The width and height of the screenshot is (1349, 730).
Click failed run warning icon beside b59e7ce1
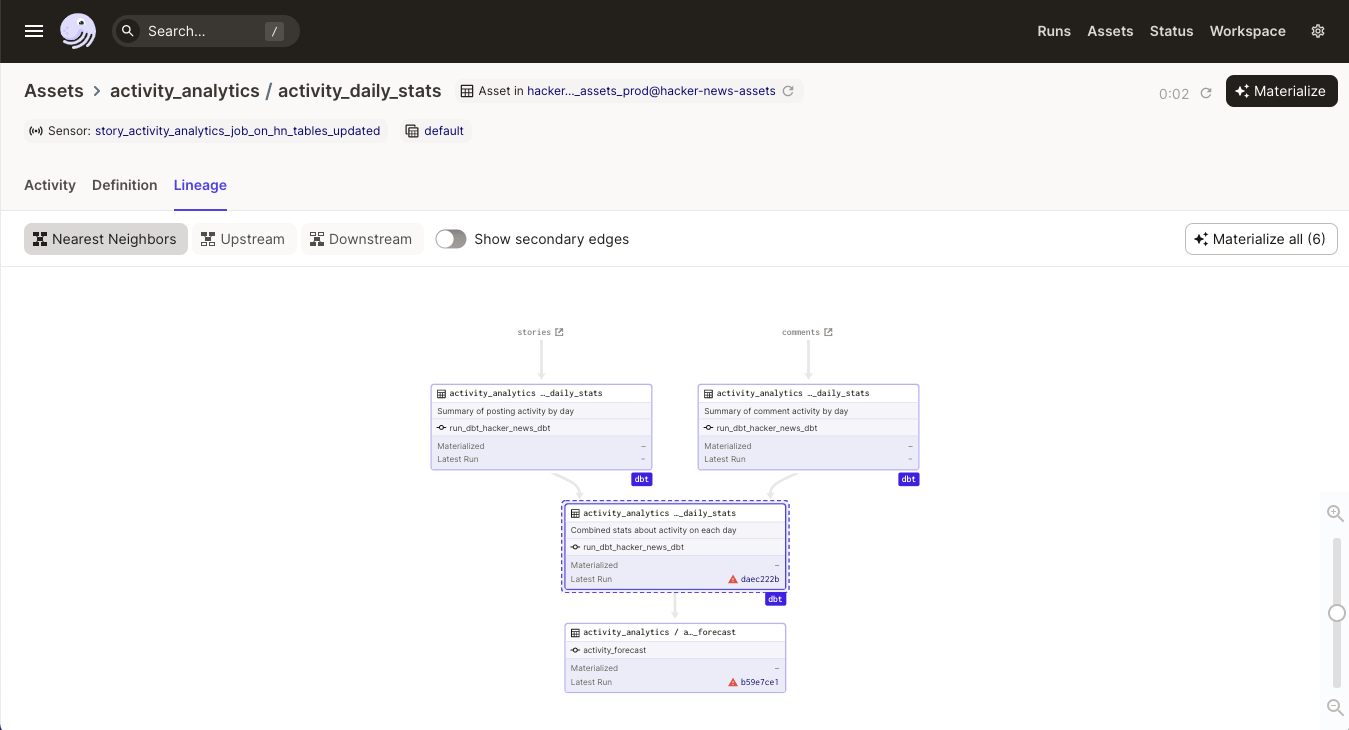[733, 682]
